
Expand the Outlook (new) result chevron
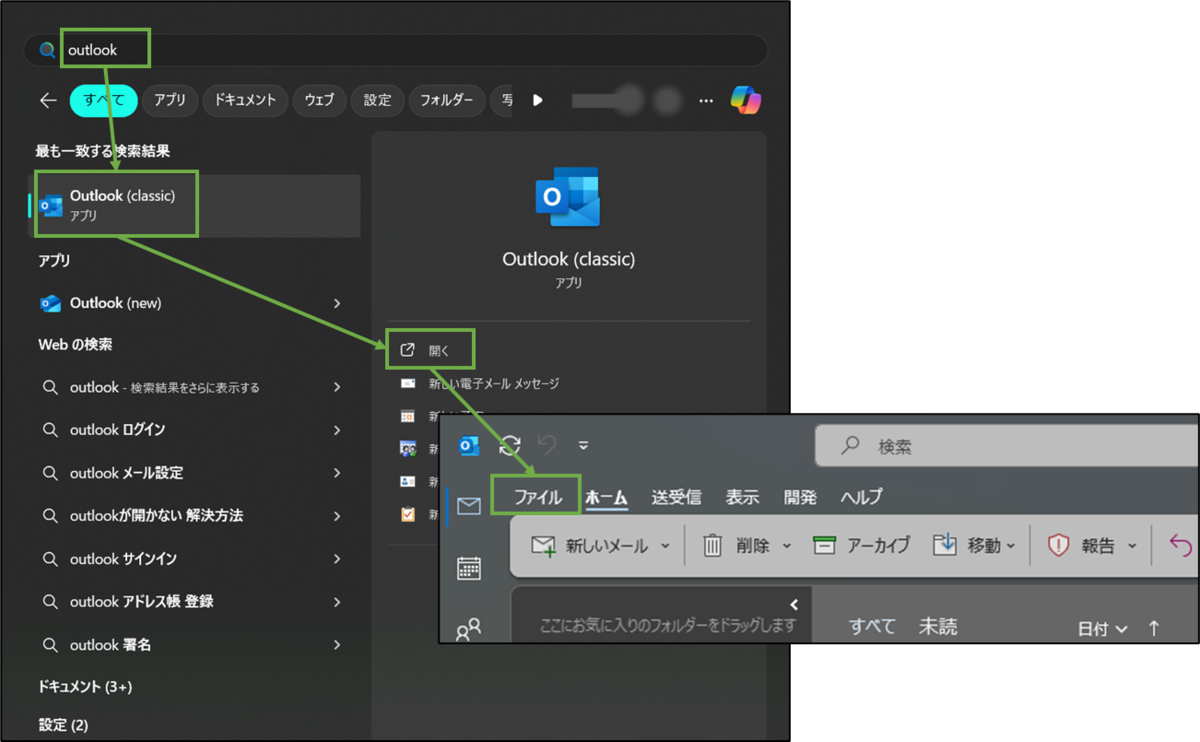(337, 303)
